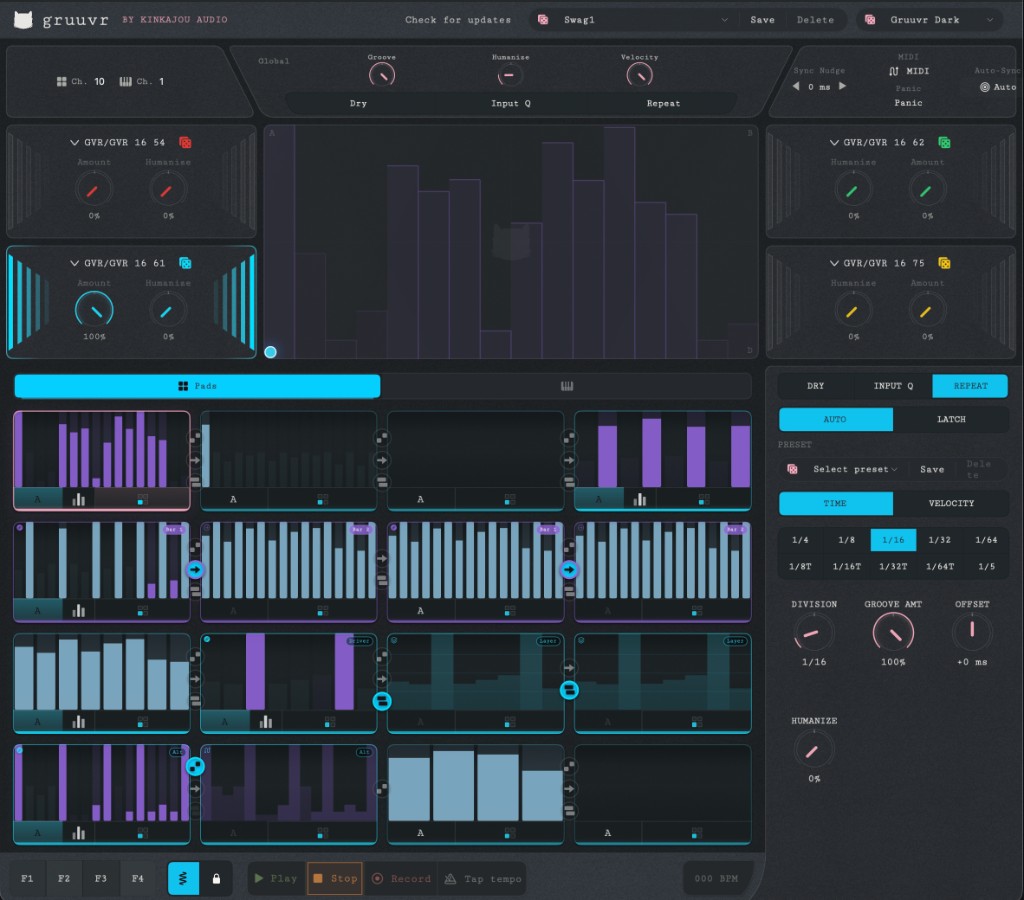This screenshot has height=900, width=1024.
Task: Click the highlighted arrow between second-row pads one and two
Action: click(195, 570)
